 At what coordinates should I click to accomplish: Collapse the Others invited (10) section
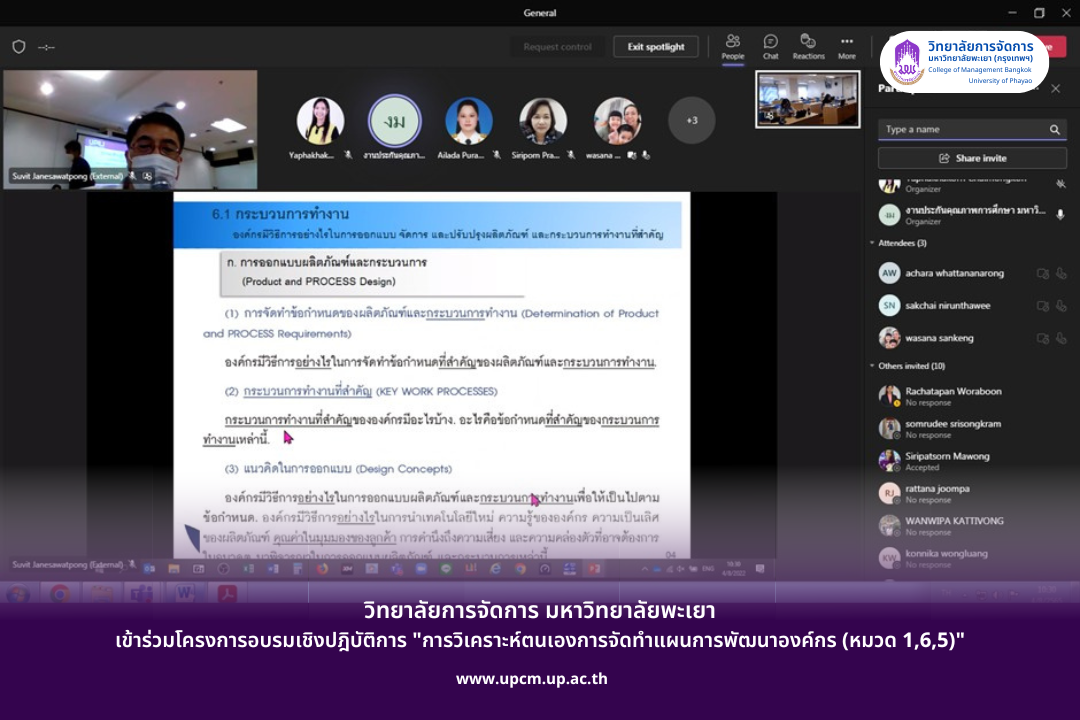[x=873, y=366]
